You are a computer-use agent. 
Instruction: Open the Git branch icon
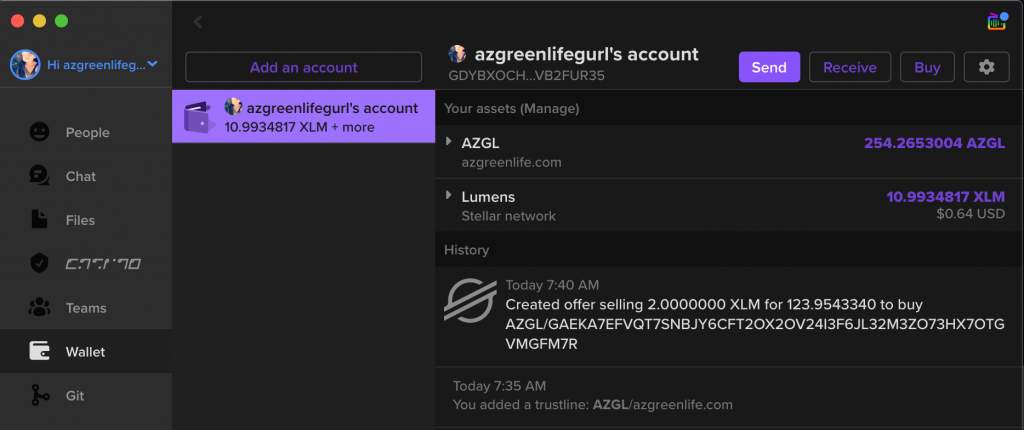point(39,395)
